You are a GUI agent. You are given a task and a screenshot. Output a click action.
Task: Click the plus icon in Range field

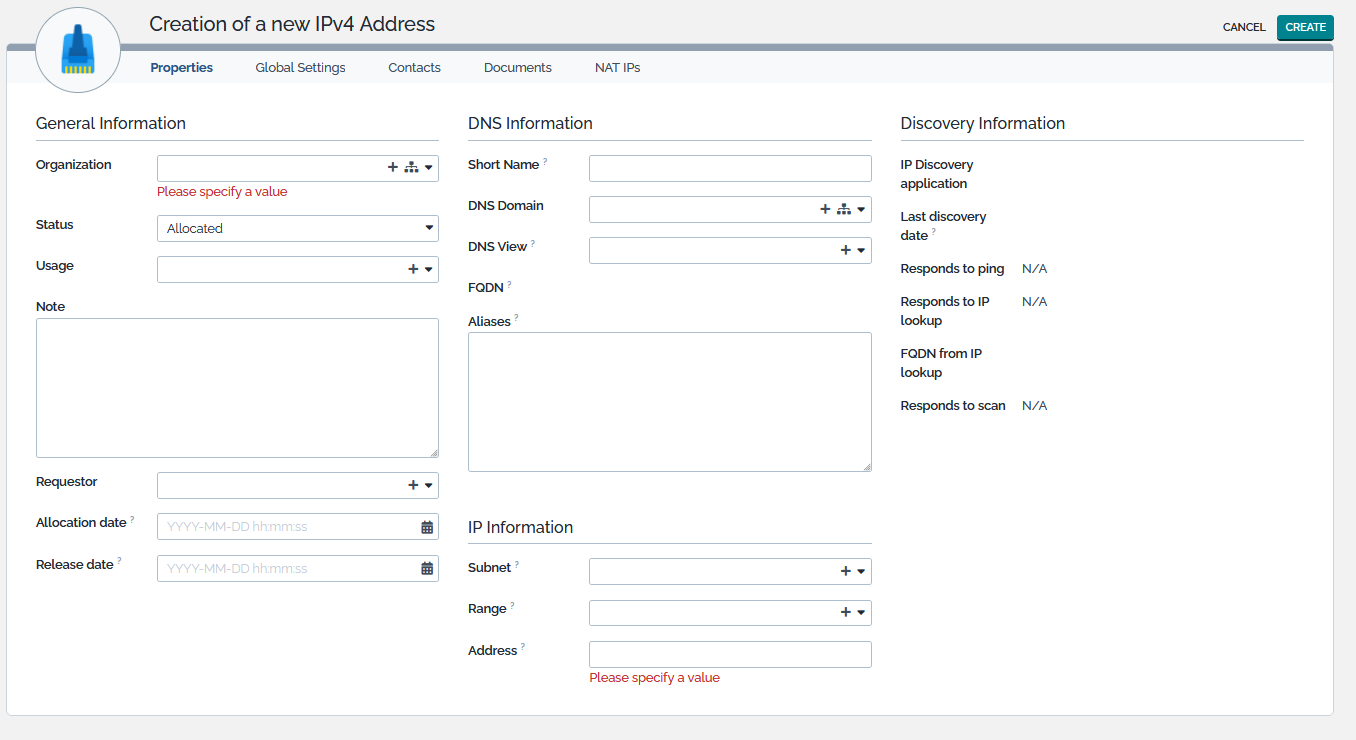tap(846, 612)
